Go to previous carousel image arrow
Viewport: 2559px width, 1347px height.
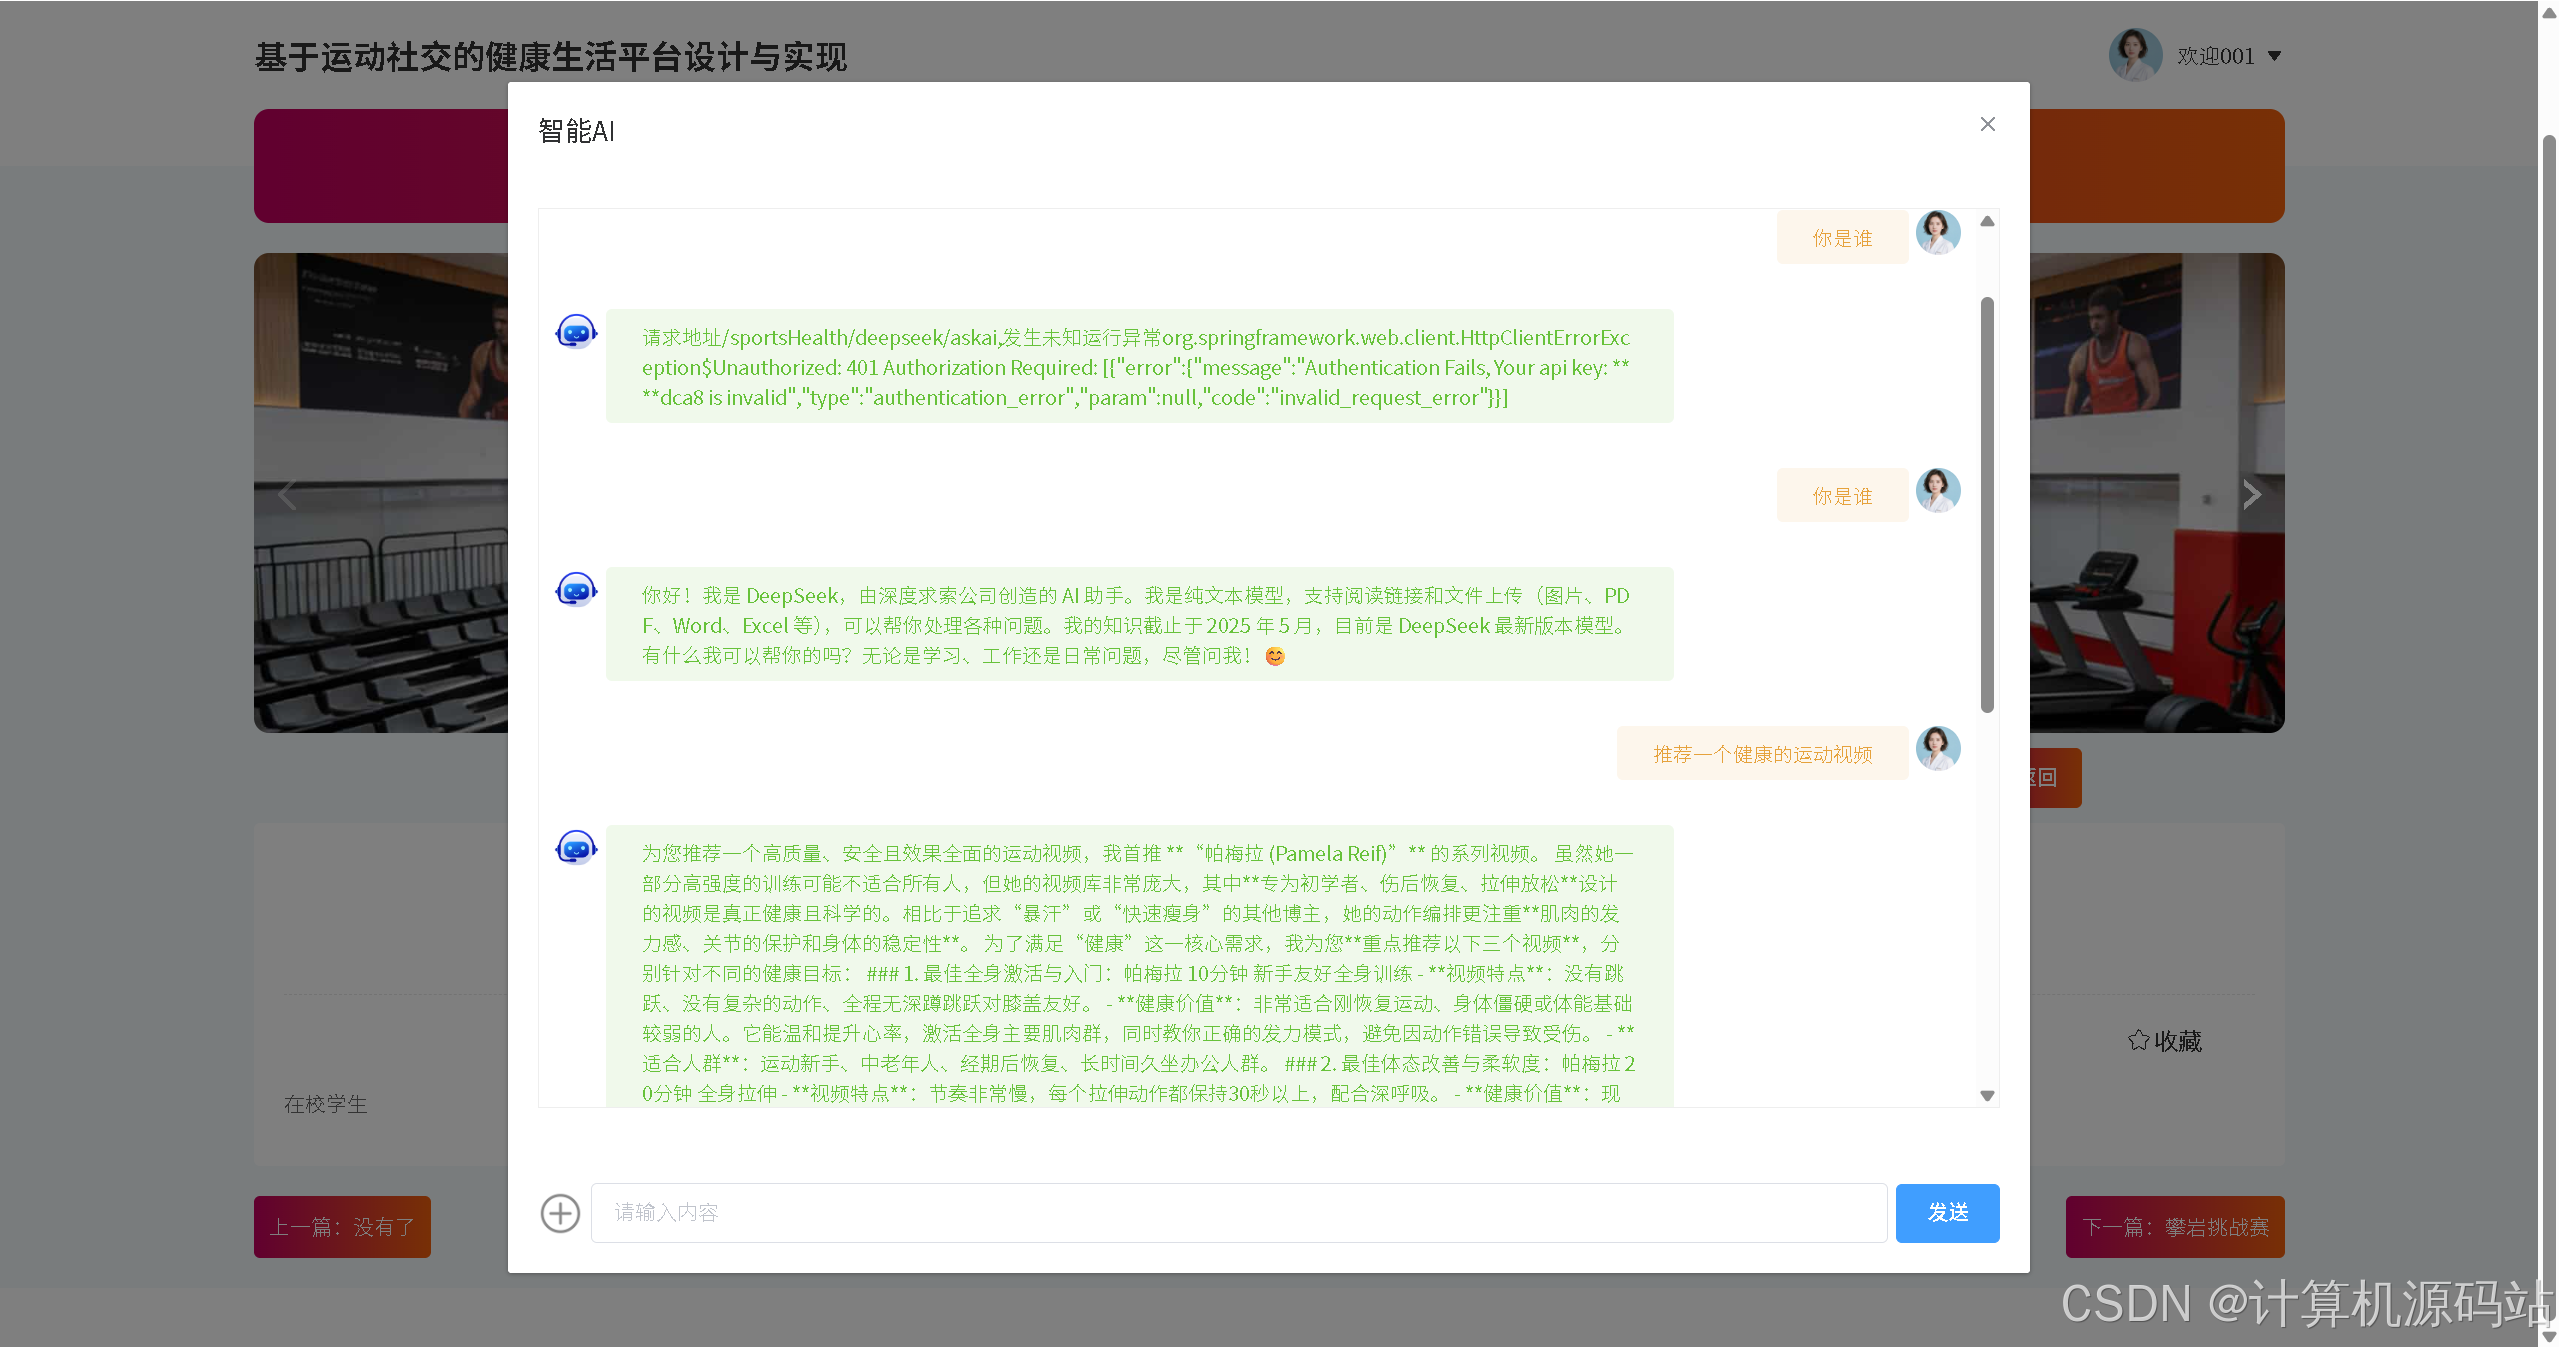coord(287,494)
